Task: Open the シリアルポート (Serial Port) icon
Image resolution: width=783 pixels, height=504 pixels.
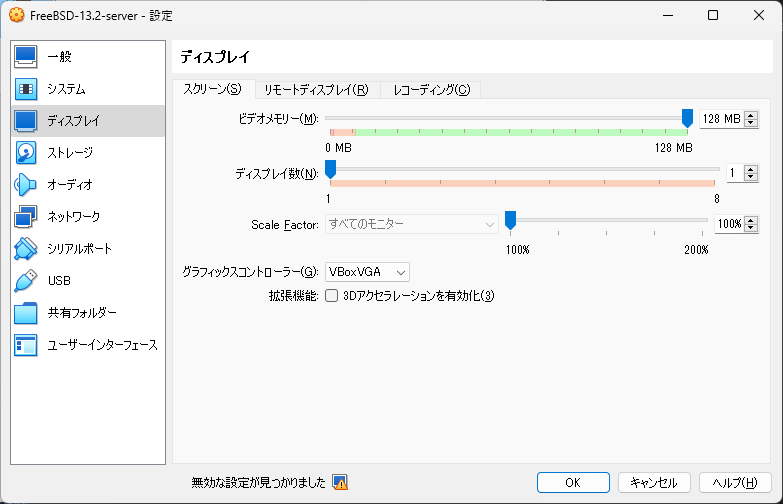Action: pos(26,249)
